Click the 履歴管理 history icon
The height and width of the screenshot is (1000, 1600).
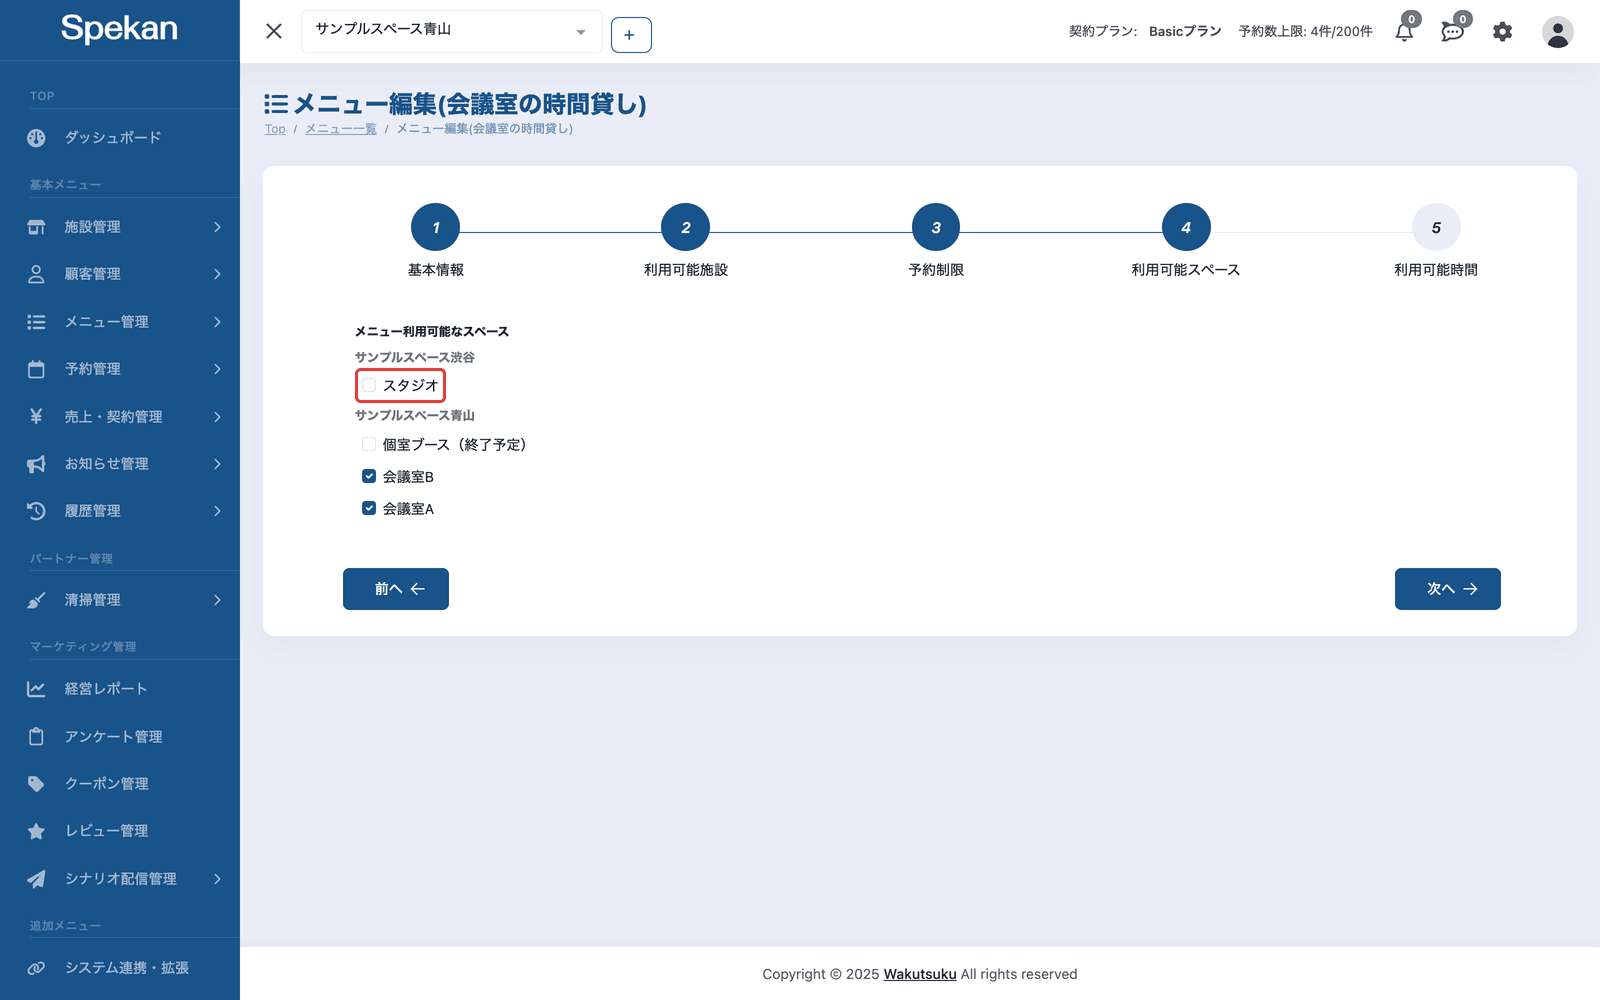click(x=36, y=511)
